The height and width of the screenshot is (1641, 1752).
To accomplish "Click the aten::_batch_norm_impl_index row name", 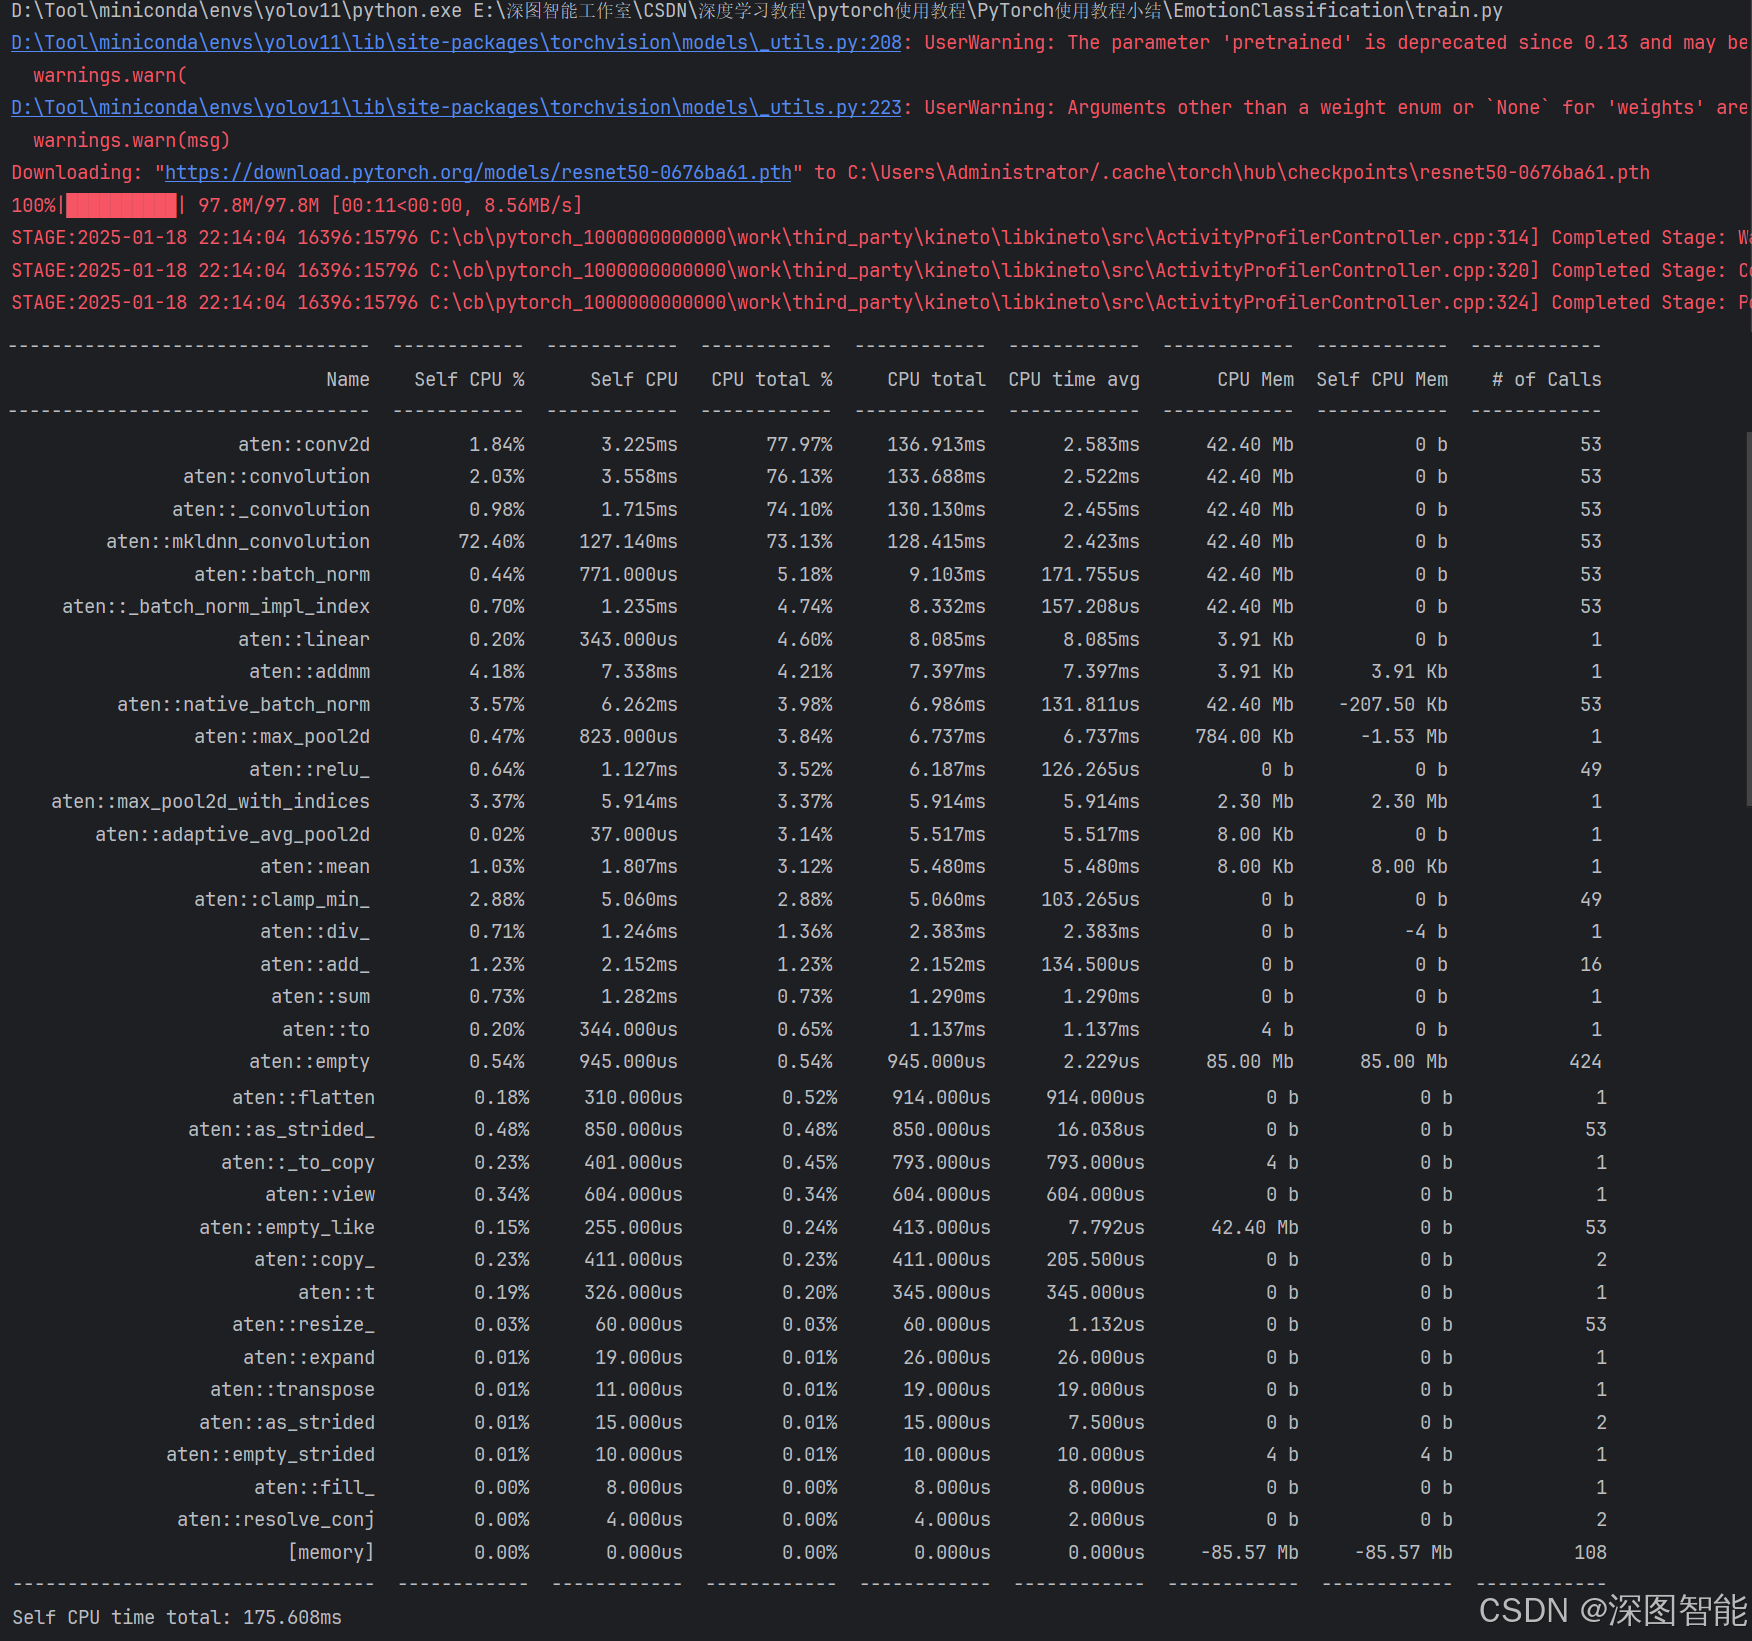I will point(216,607).
